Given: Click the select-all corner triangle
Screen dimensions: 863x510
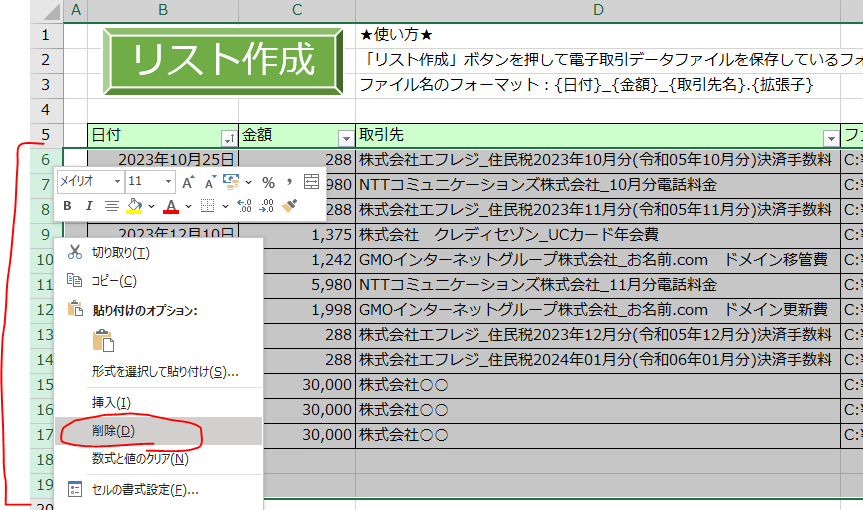Looking at the screenshot, I should click(51, 11).
